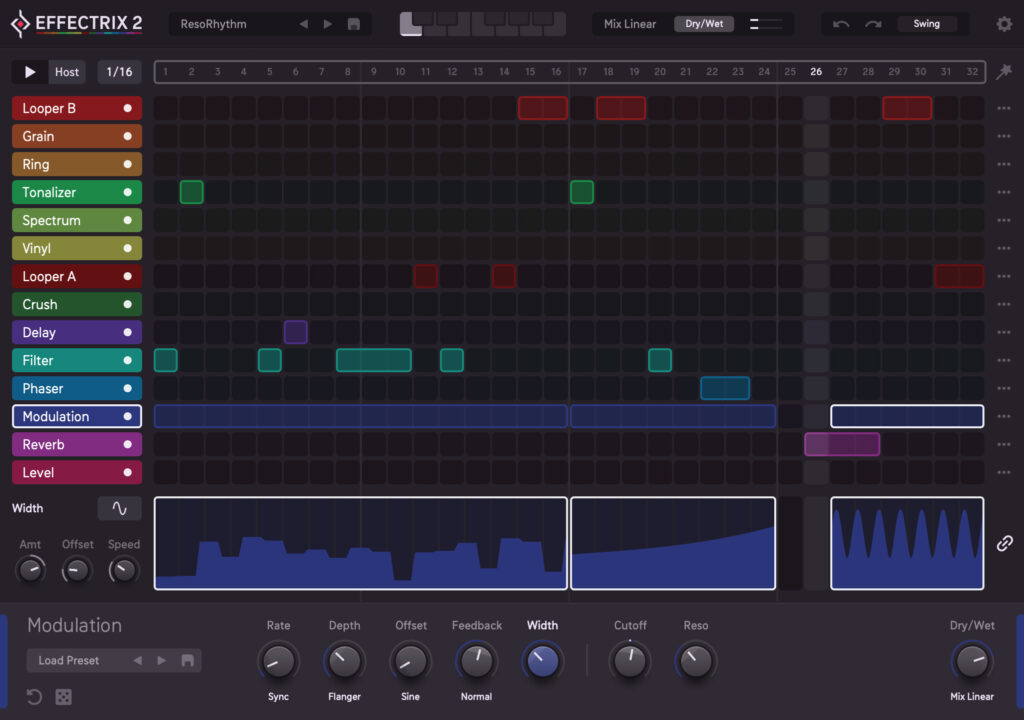Open the next preset with the right arrow

[328, 23]
